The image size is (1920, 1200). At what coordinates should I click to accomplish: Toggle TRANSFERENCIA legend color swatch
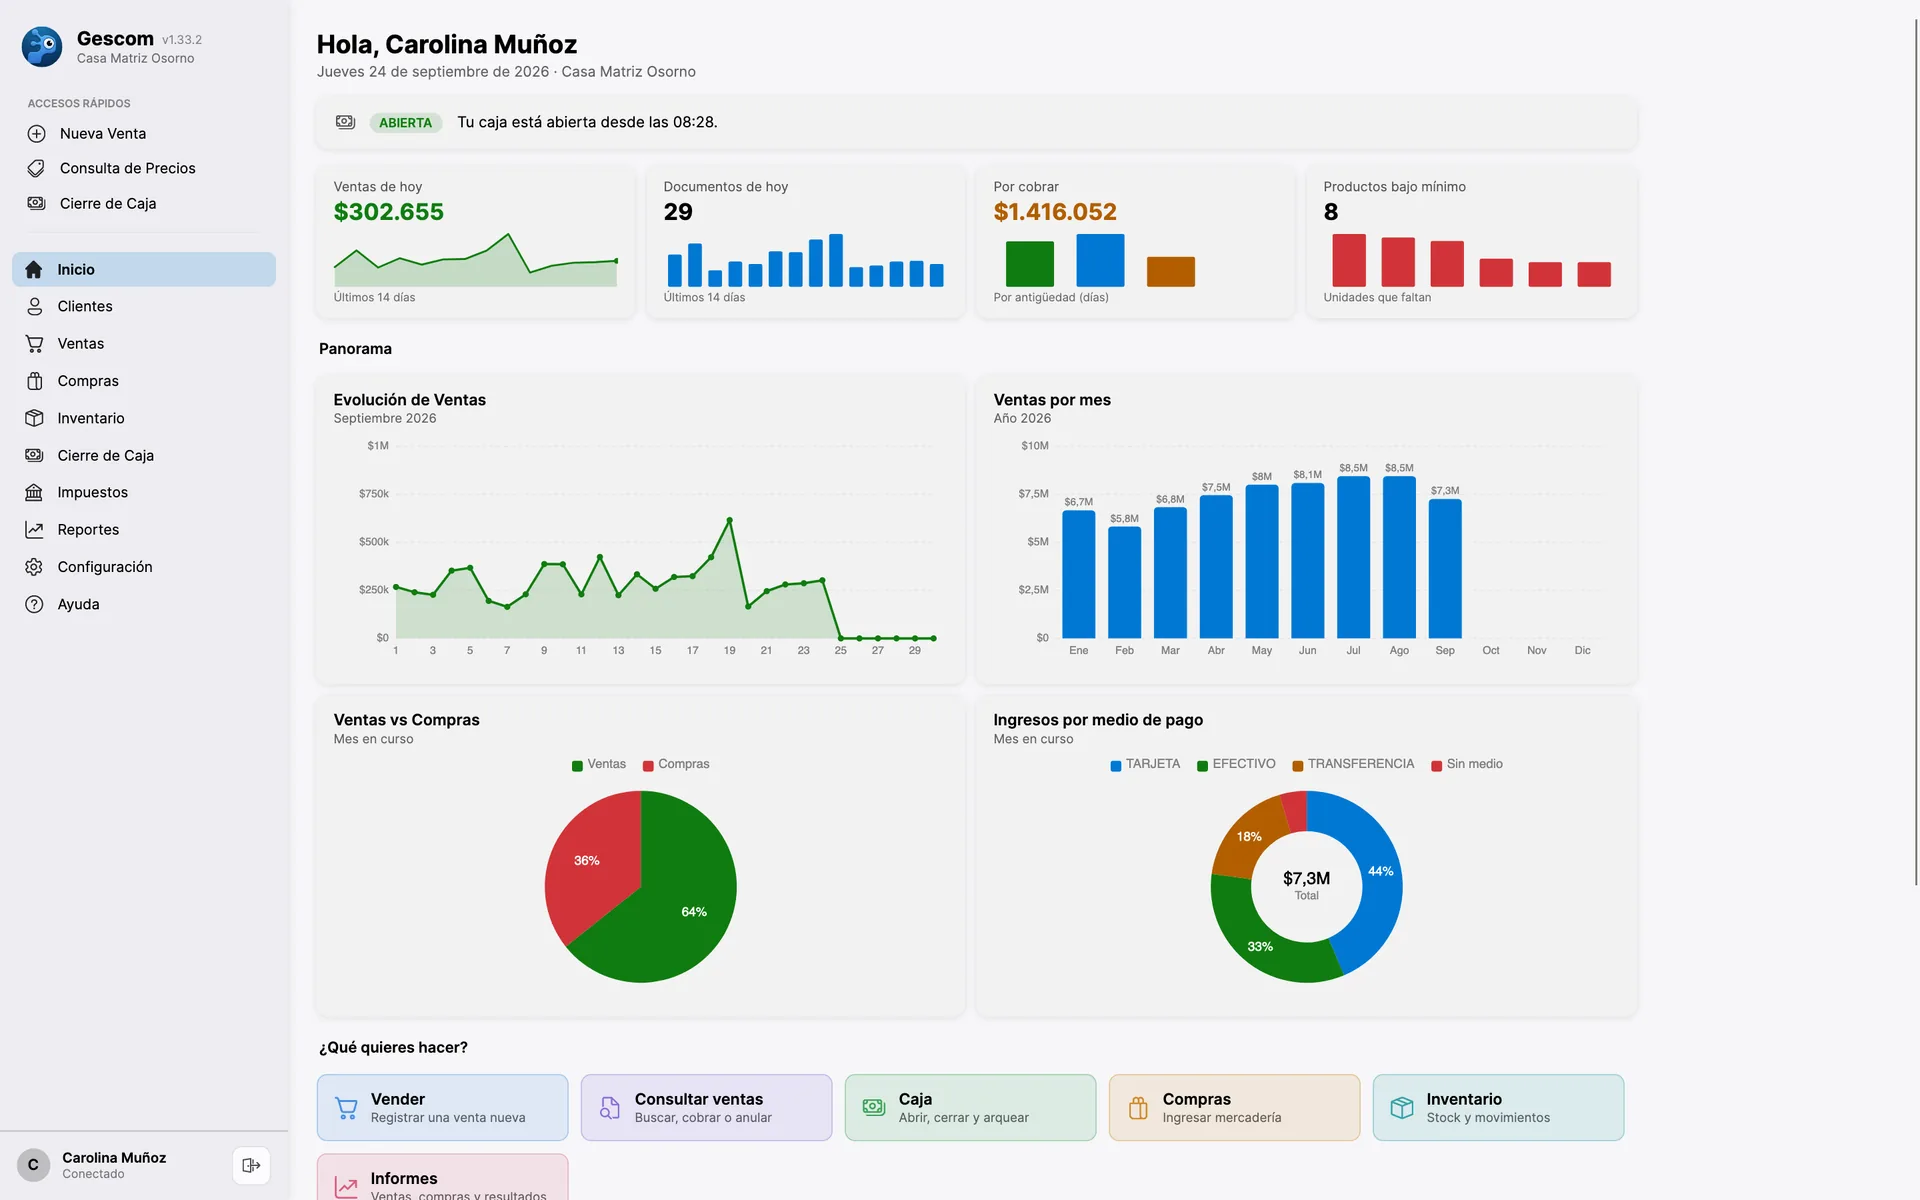pos(1298,766)
